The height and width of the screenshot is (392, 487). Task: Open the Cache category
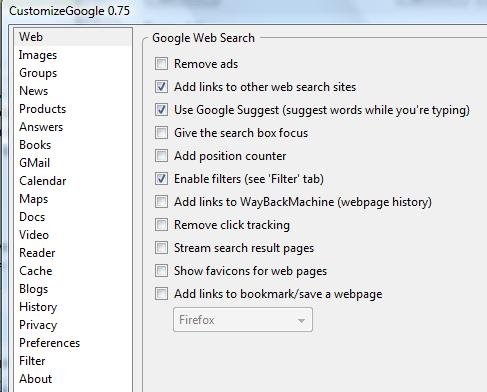click(73, 271)
